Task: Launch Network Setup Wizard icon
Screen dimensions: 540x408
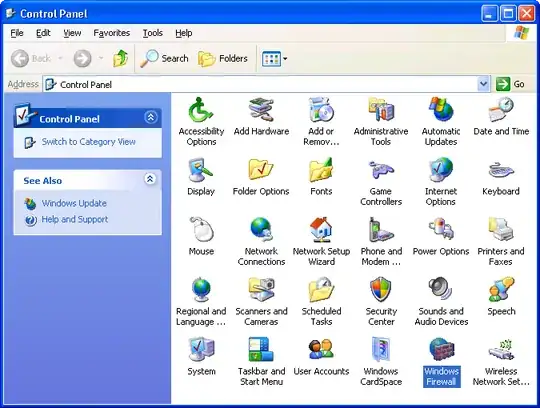Action: pos(321,230)
